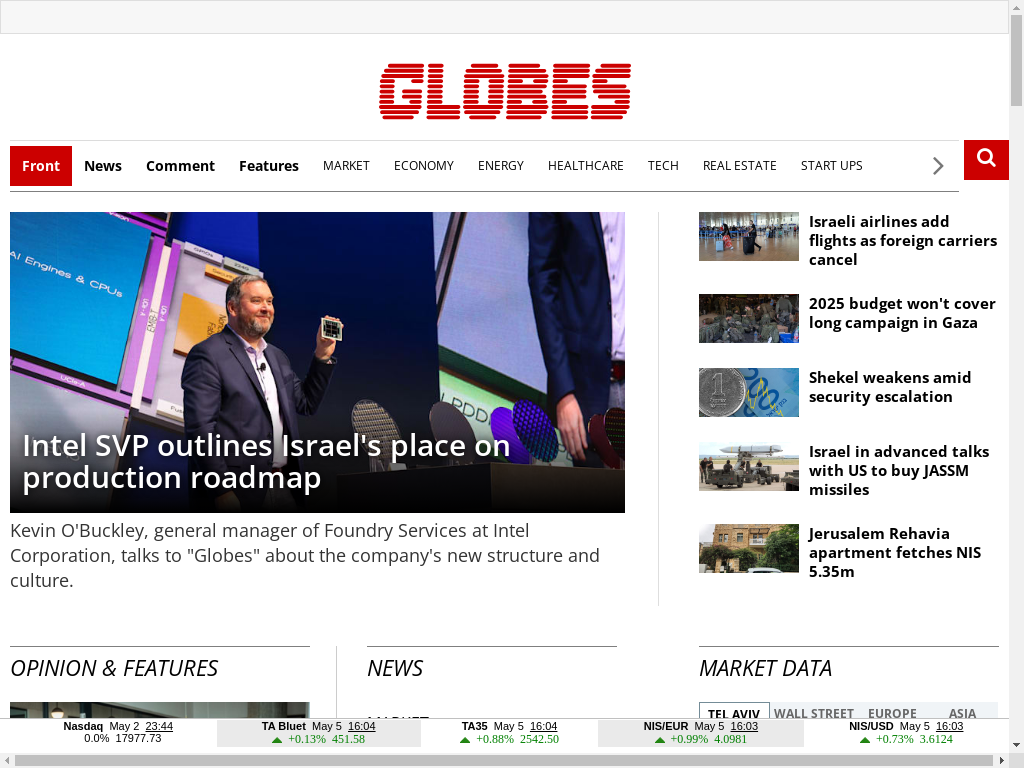Click the shekel coin thumbnail

748,392
